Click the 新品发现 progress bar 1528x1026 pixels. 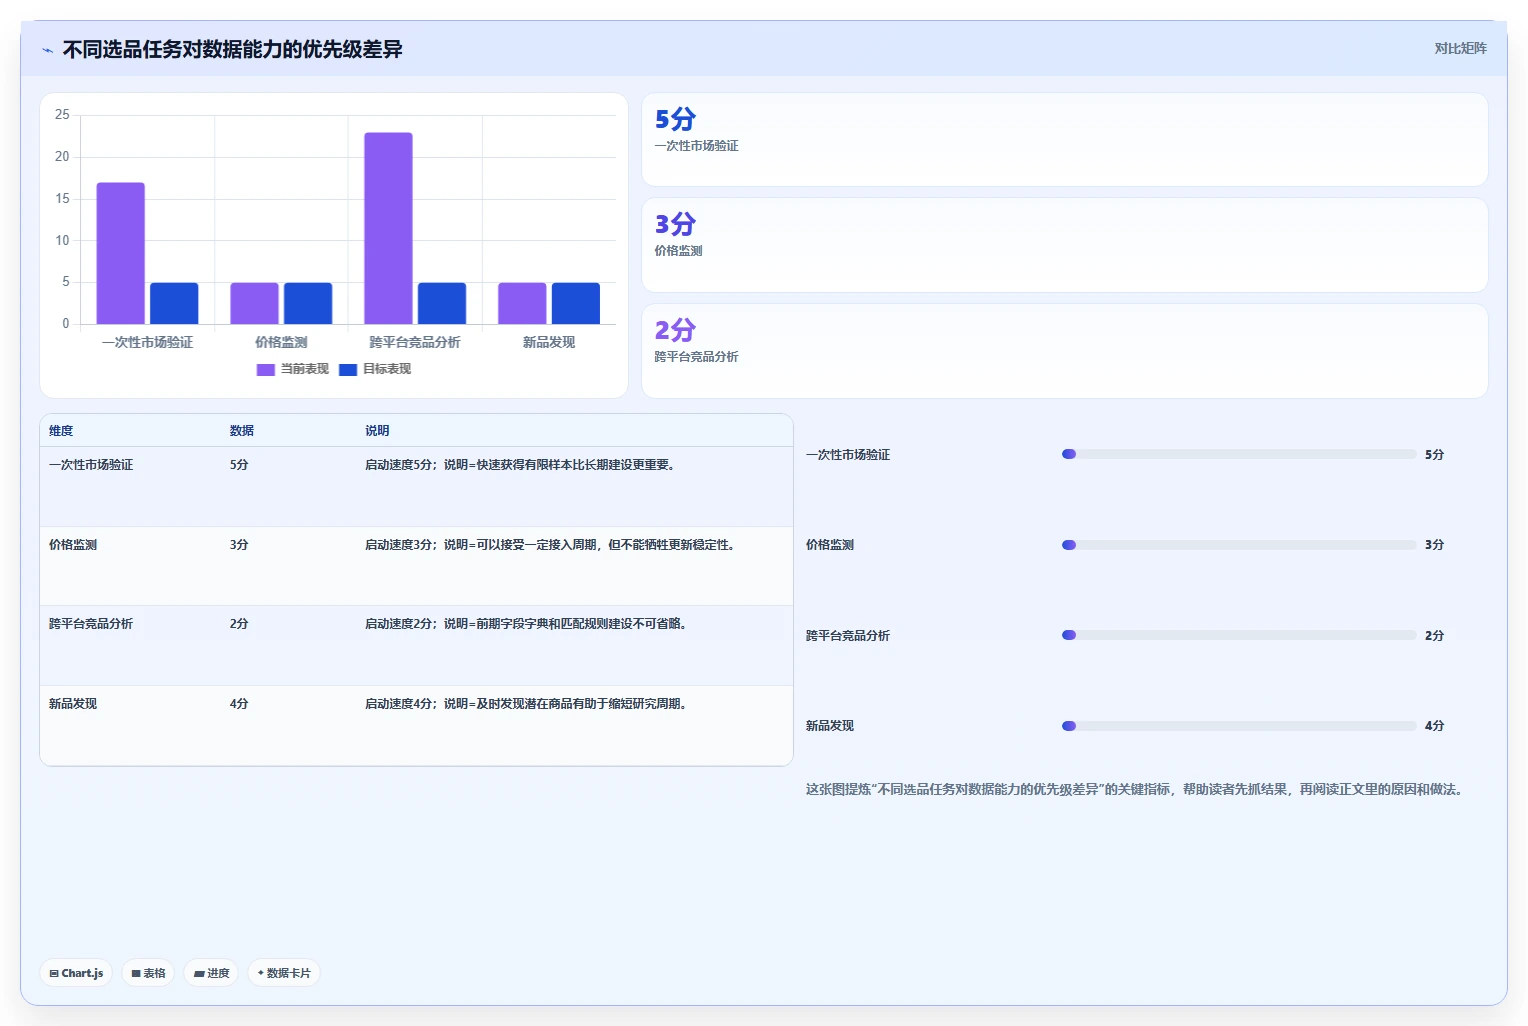coord(1239,726)
